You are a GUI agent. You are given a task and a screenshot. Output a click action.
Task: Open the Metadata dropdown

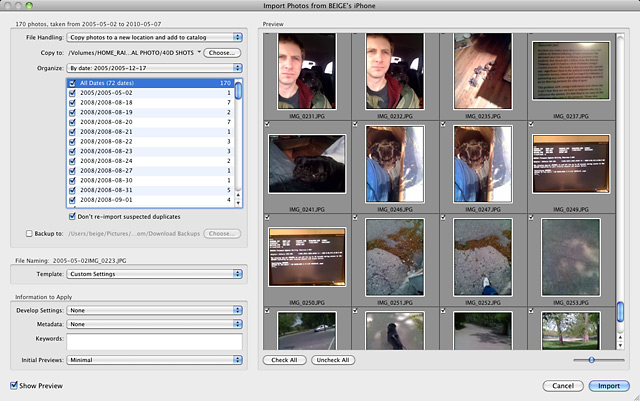(x=154, y=324)
